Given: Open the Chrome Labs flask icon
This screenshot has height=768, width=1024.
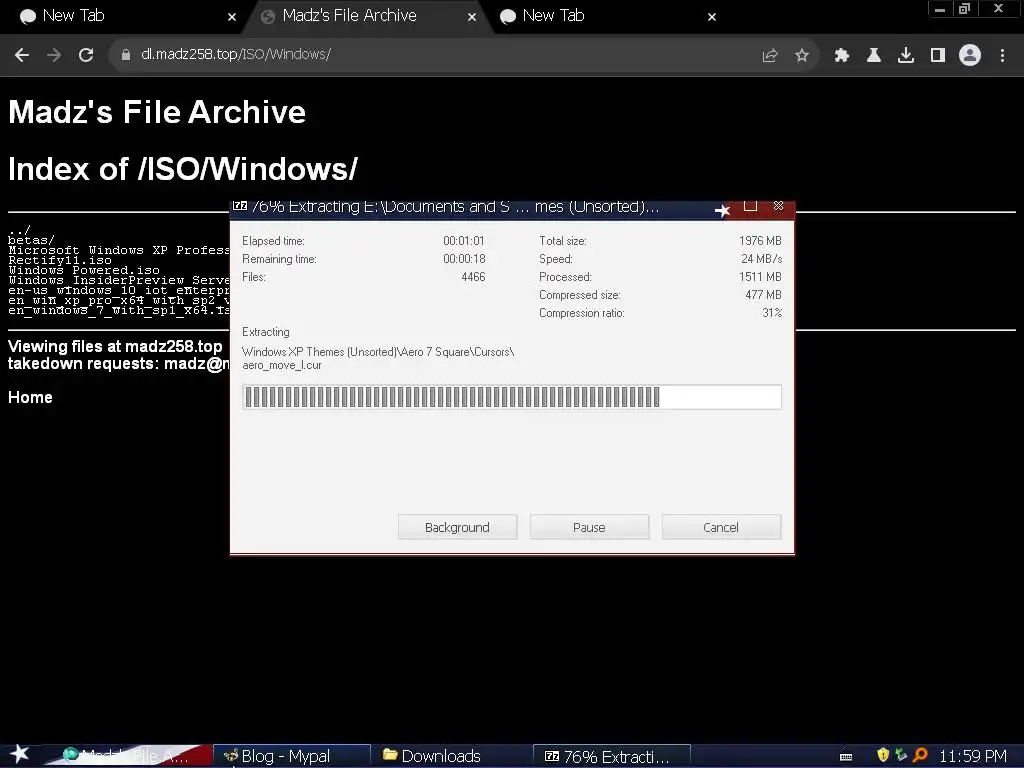Looking at the screenshot, I should 874,56.
